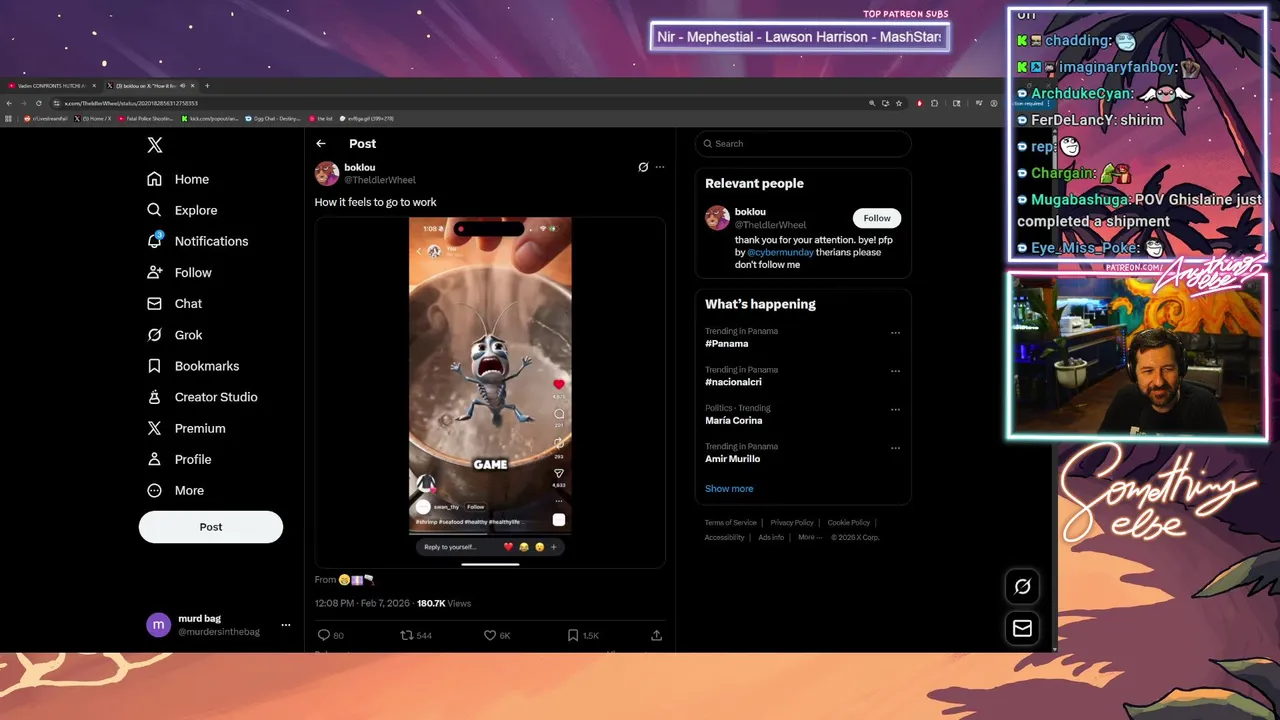The width and height of the screenshot is (1280, 720).
Task: Open a new browser tab
Action: pyautogui.click(x=207, y=86)
